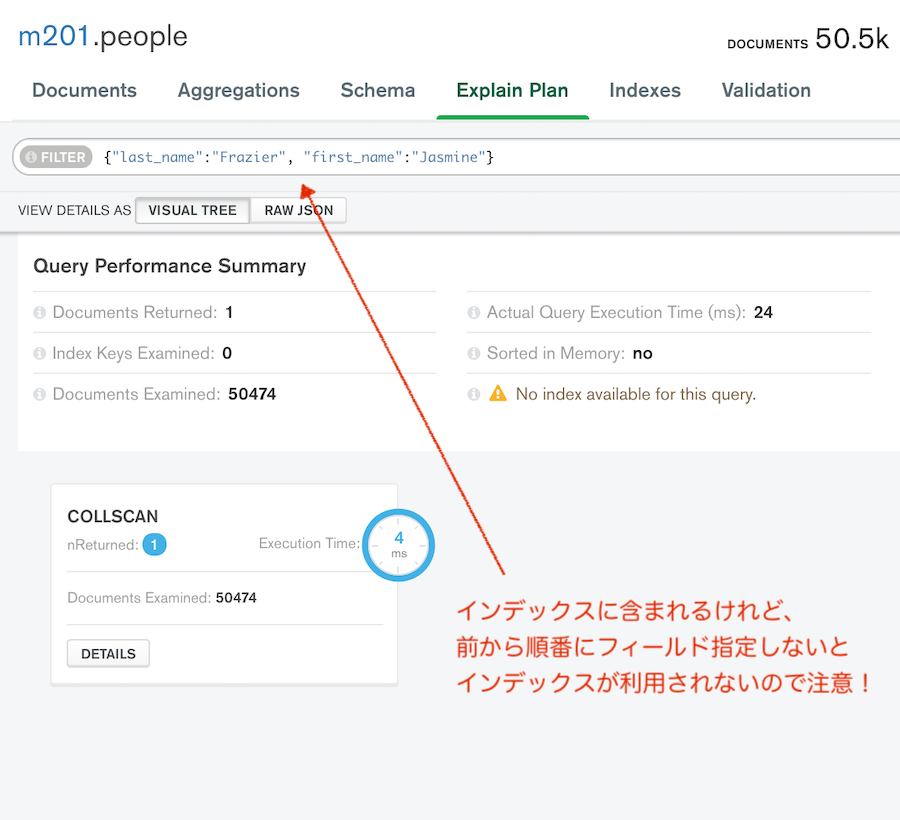The width and height of the screenshot is (900, 820).
Task: Click the COLLSCAN stage title
Action: (x=112, y=516)
